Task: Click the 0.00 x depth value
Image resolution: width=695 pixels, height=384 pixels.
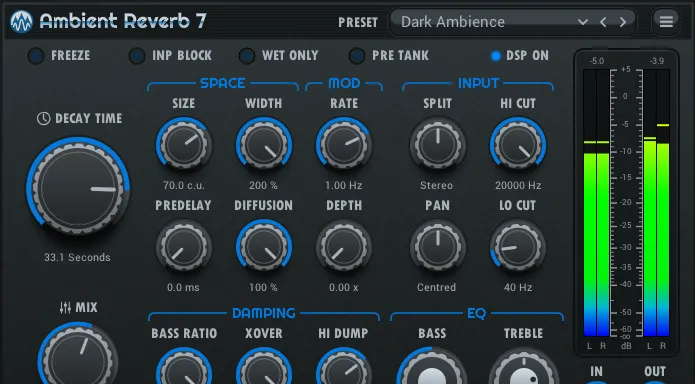Action: (x=344, y=287)
